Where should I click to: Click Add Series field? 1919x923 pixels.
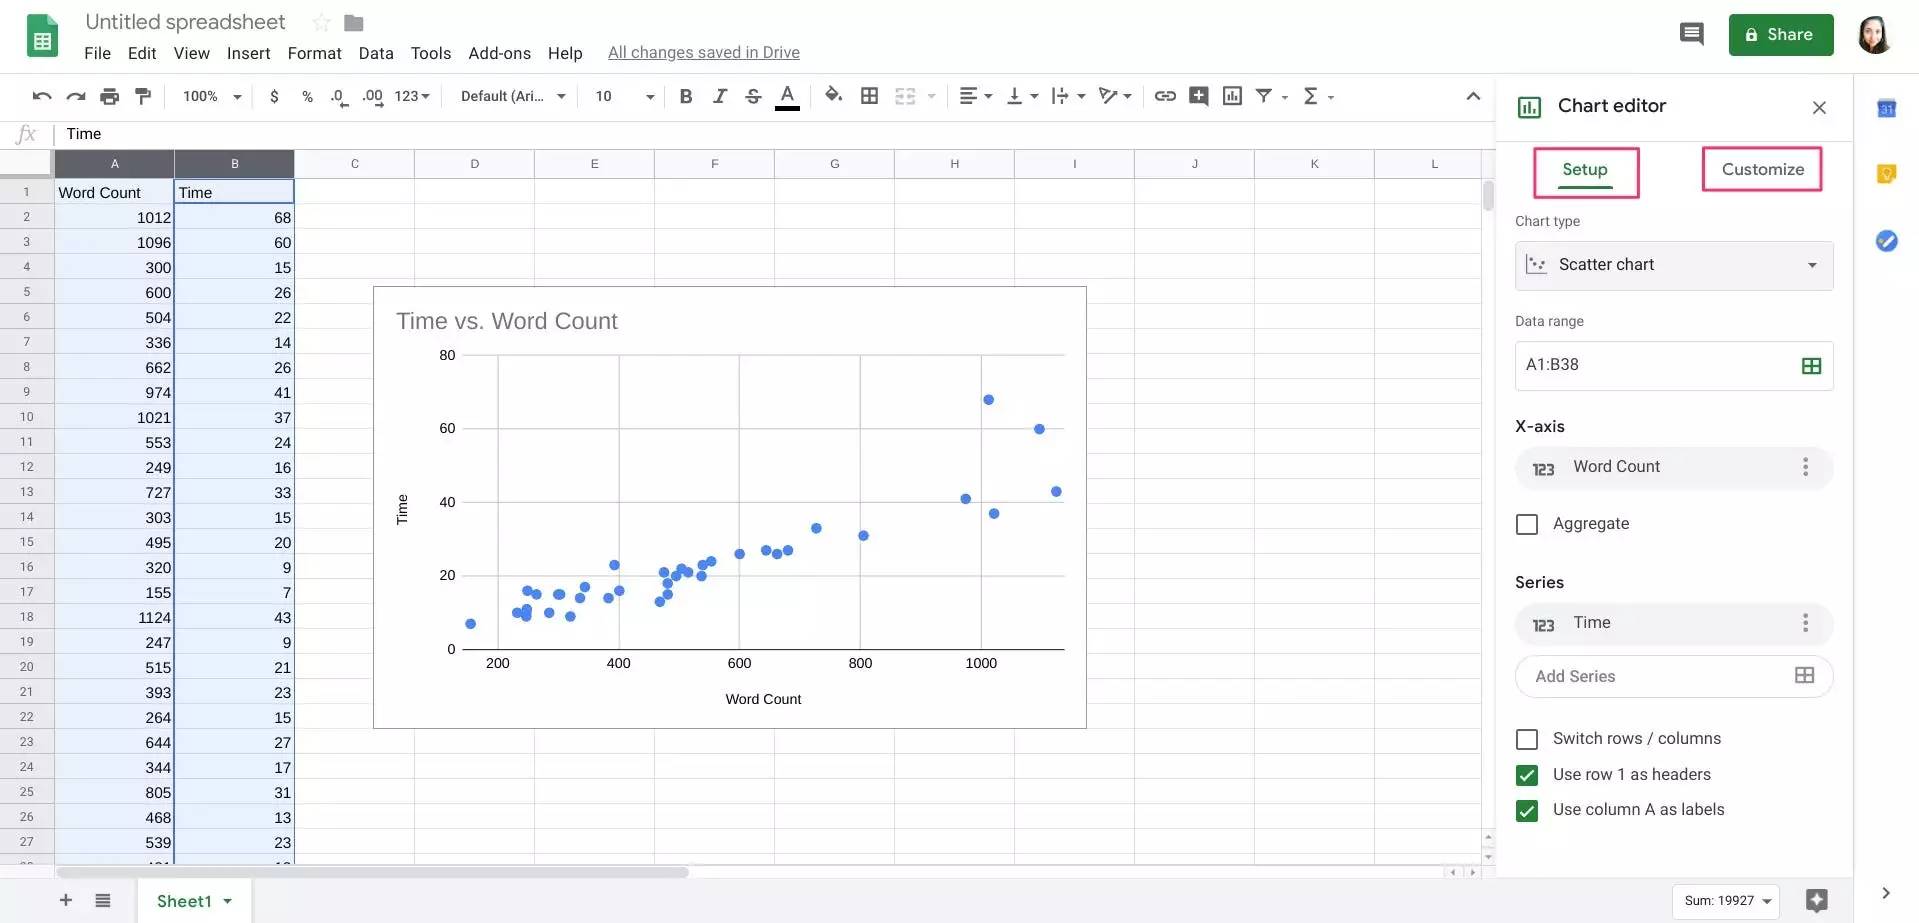point(1674,677)
